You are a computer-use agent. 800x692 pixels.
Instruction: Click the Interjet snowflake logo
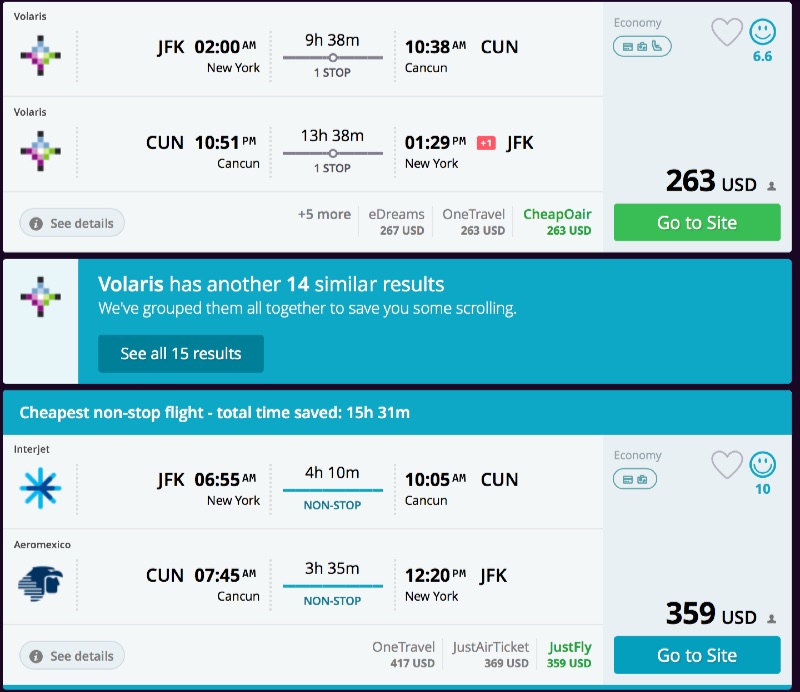[40, 488]
